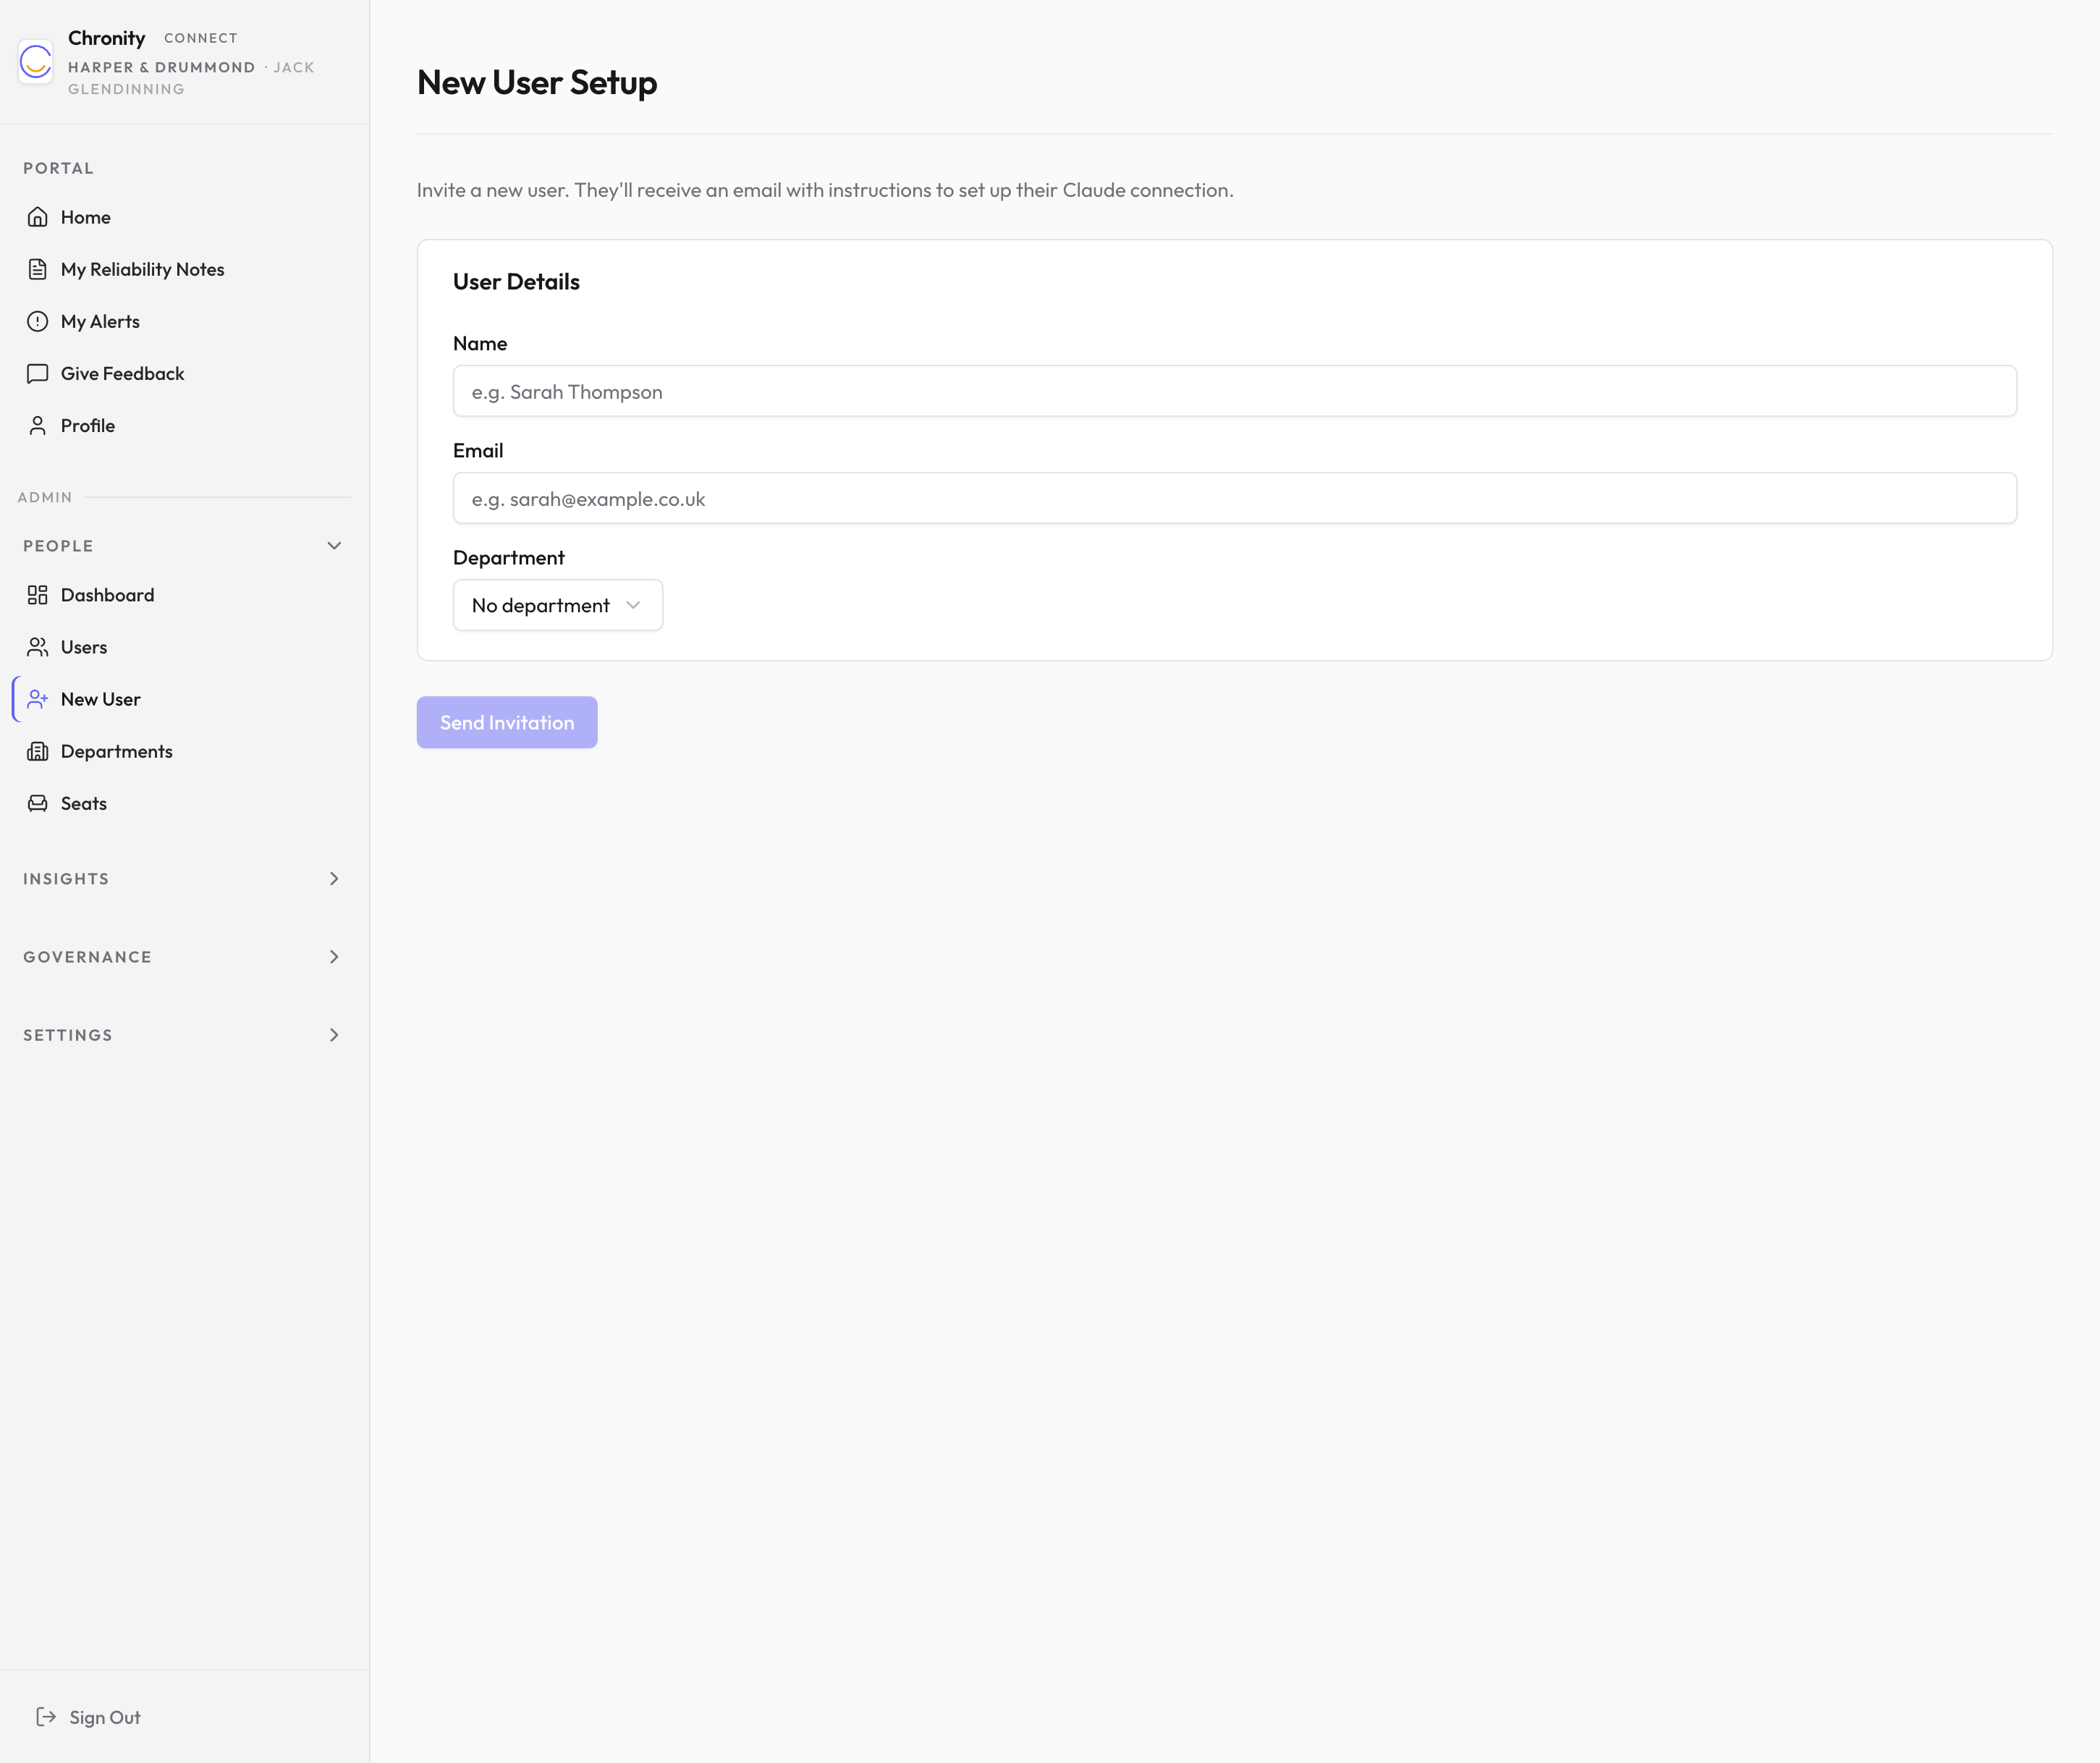Open My Reliability Notes via its document icon
Screen dimensions: 2100x1763
tap(37, 268)
